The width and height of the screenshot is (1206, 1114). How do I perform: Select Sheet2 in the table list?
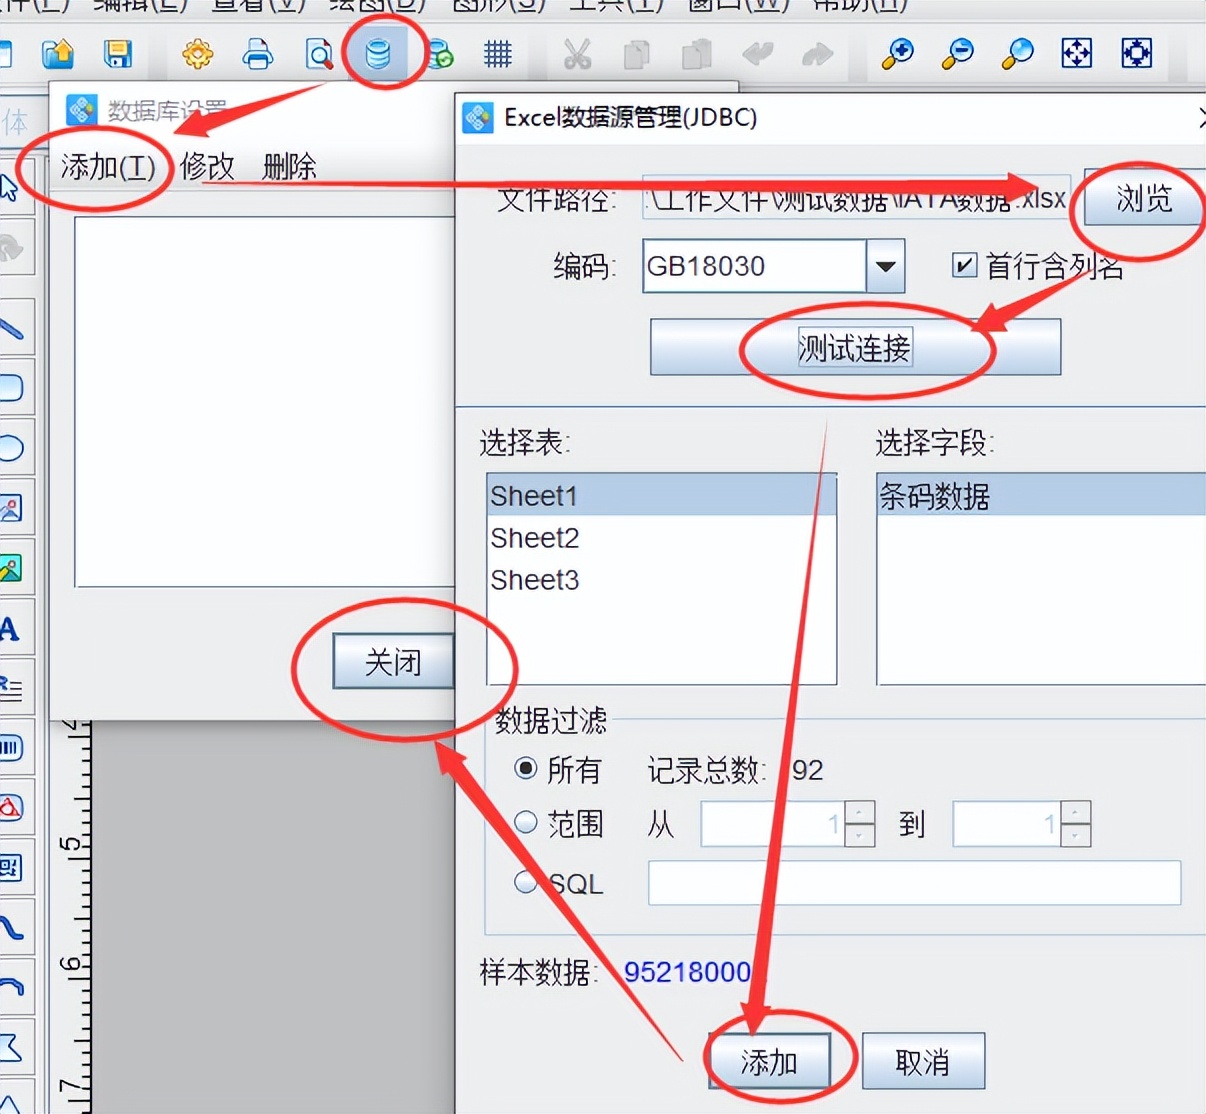click(x=535, y=538)
